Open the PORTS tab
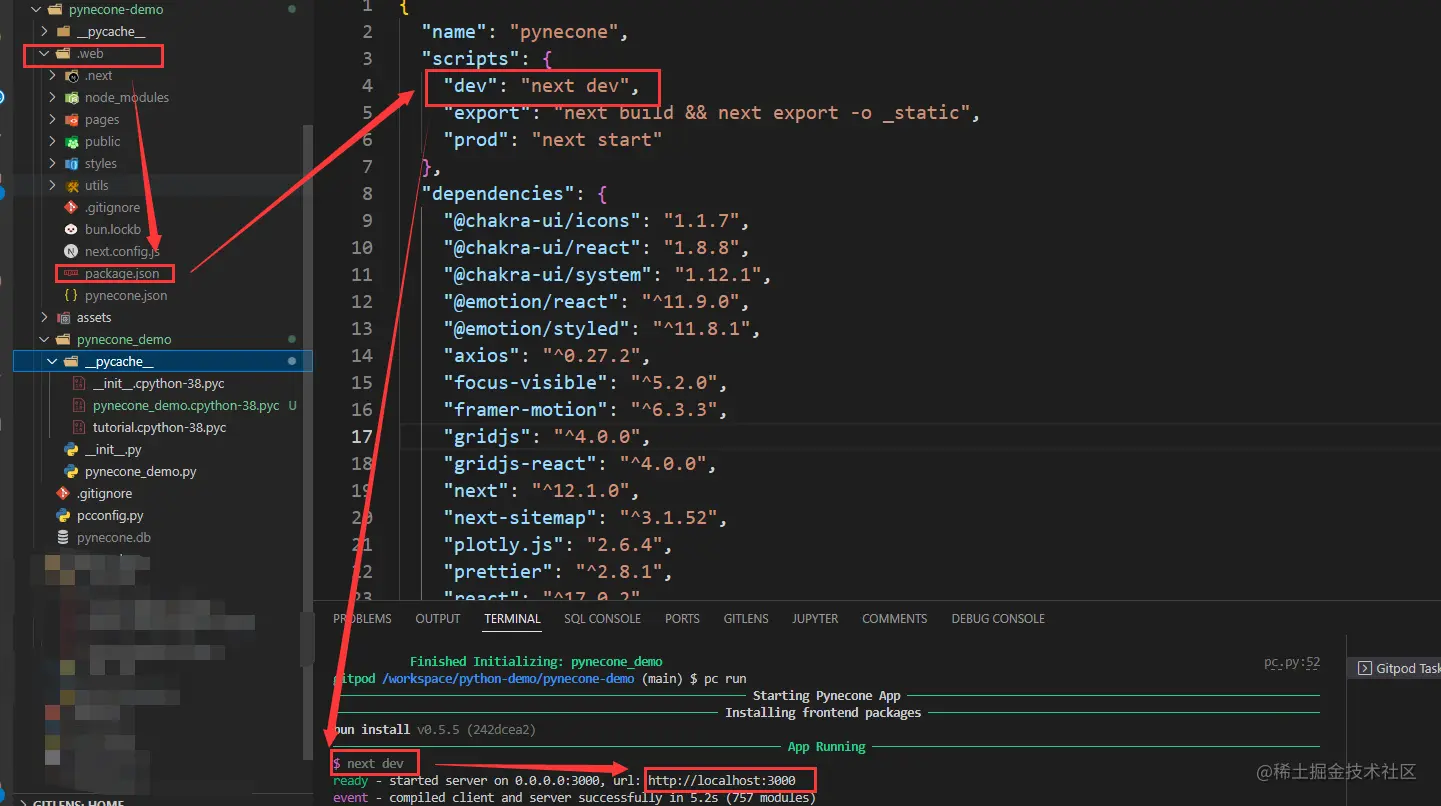 coord(682,619)
